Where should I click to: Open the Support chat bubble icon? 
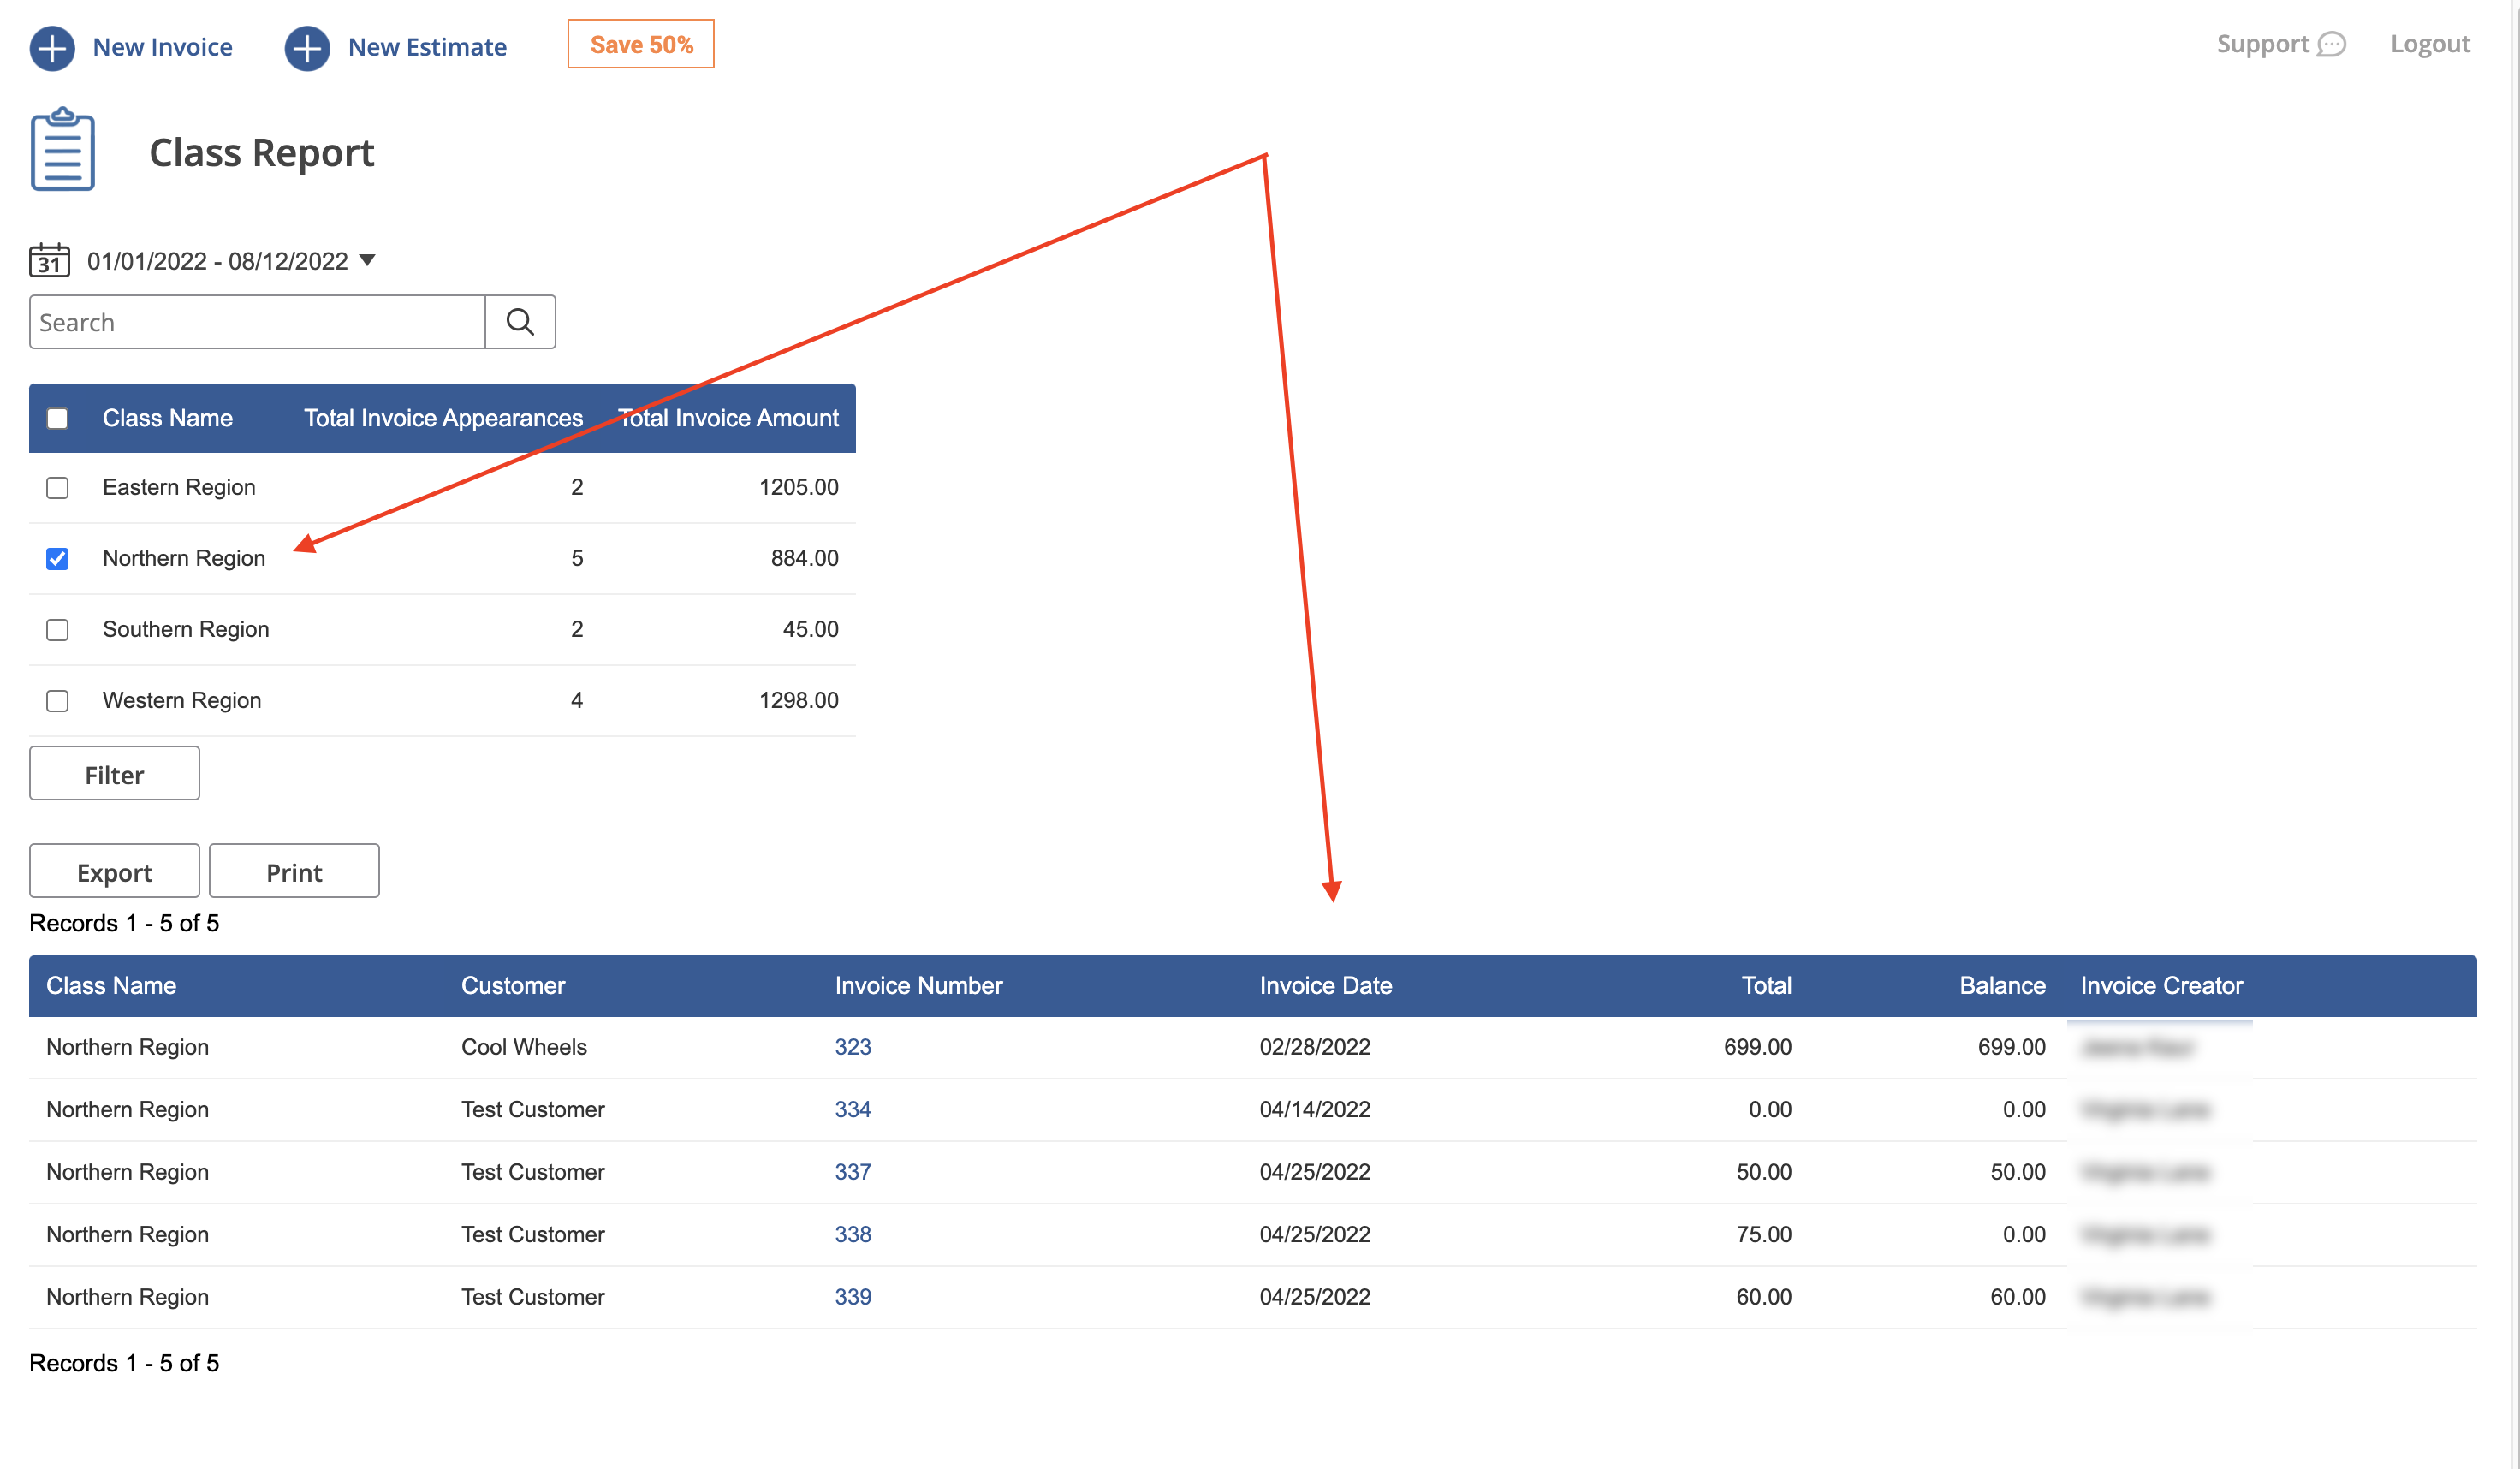[2331, 44]
